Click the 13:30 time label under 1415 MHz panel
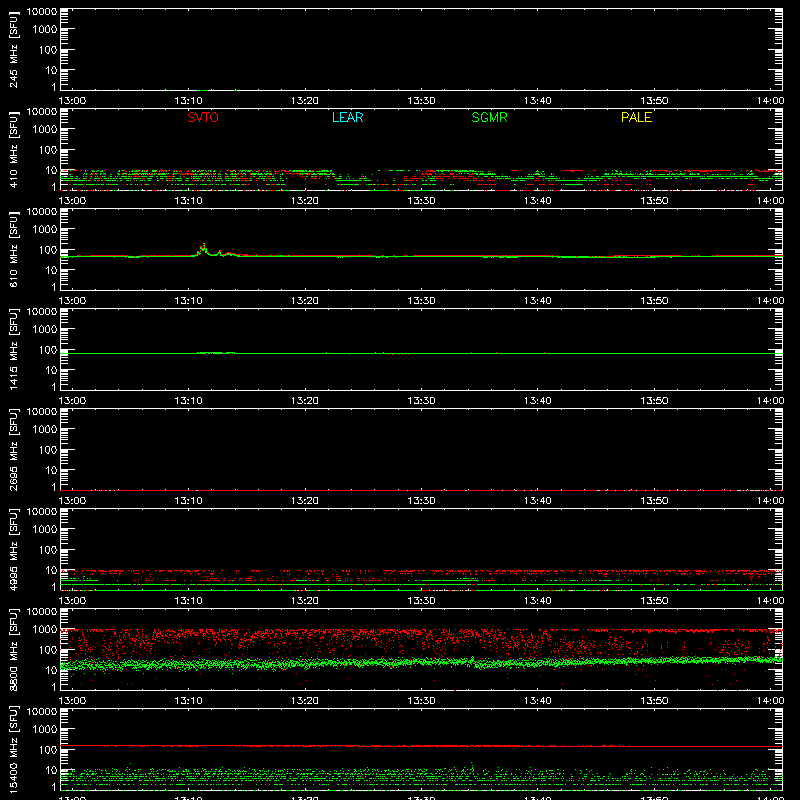 (x=421, y=401)
